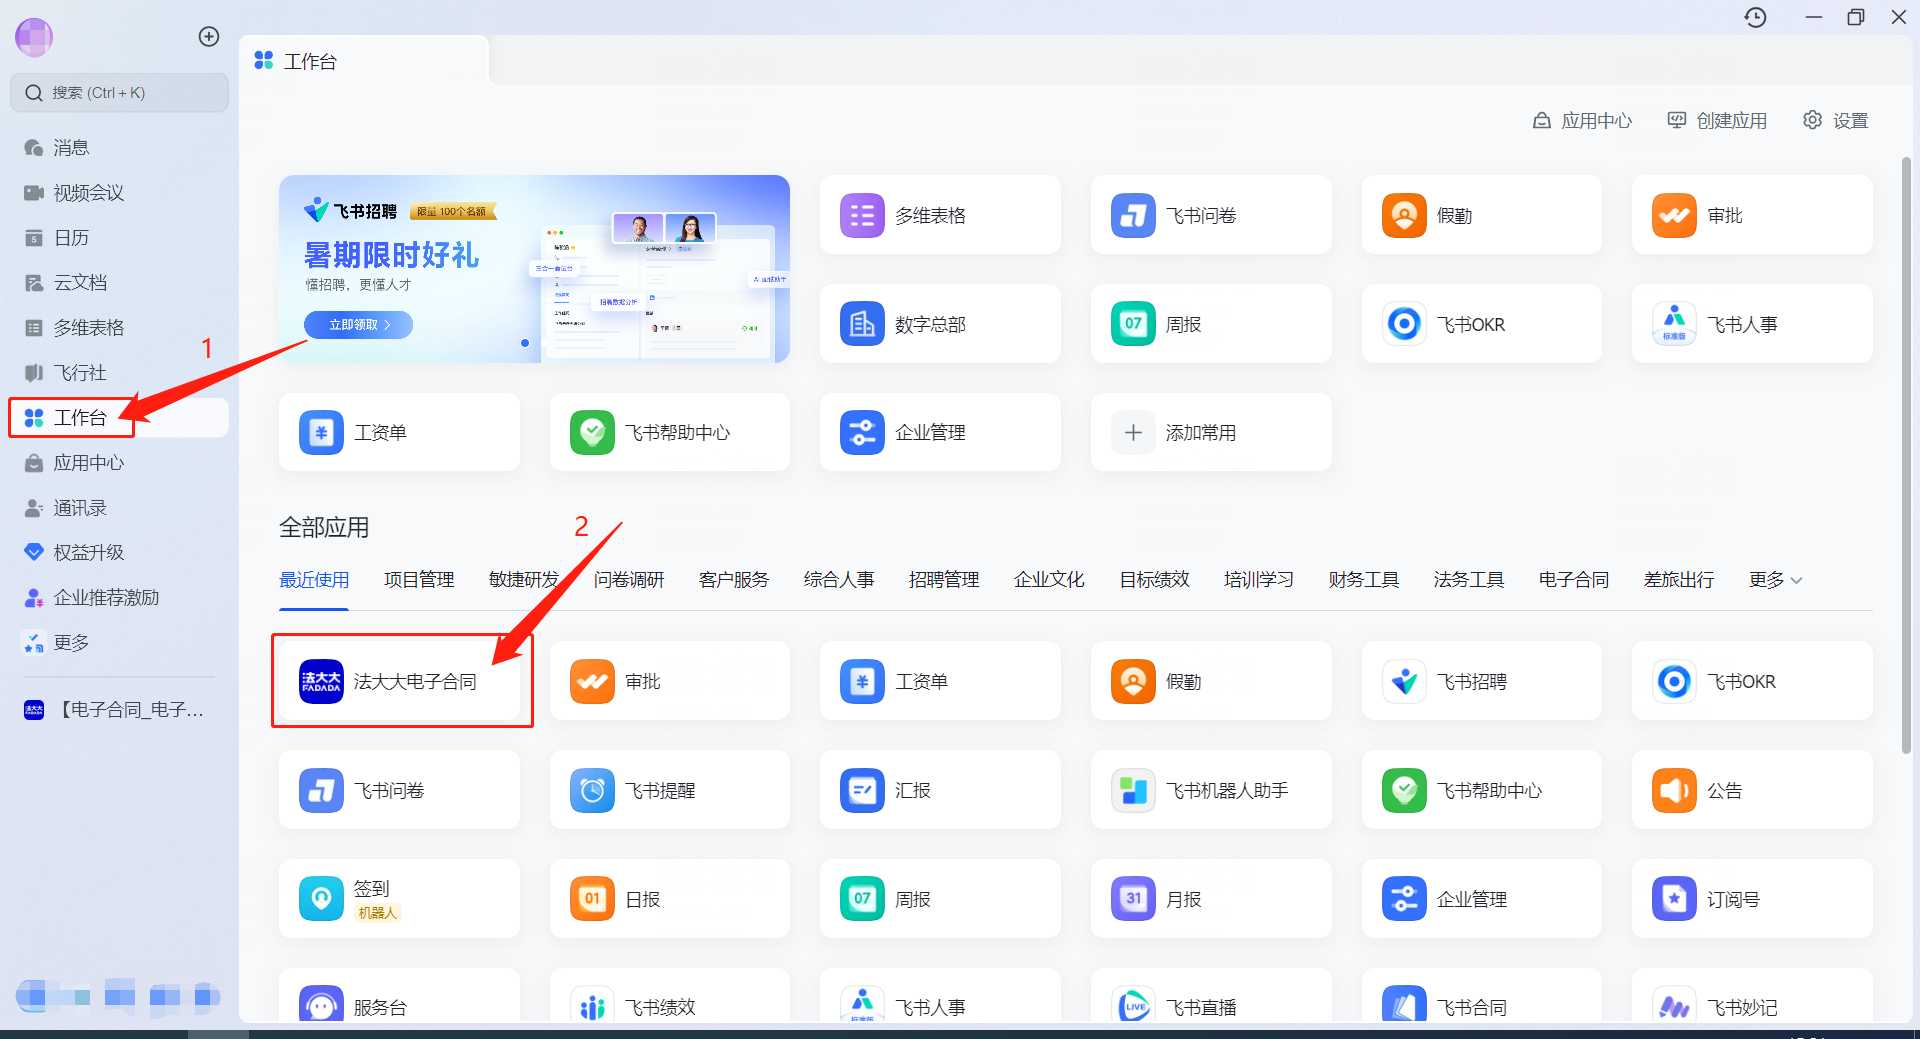Expand the 更多 category dropdown
The image size is (1920, 1039).
pos(1775,580)
